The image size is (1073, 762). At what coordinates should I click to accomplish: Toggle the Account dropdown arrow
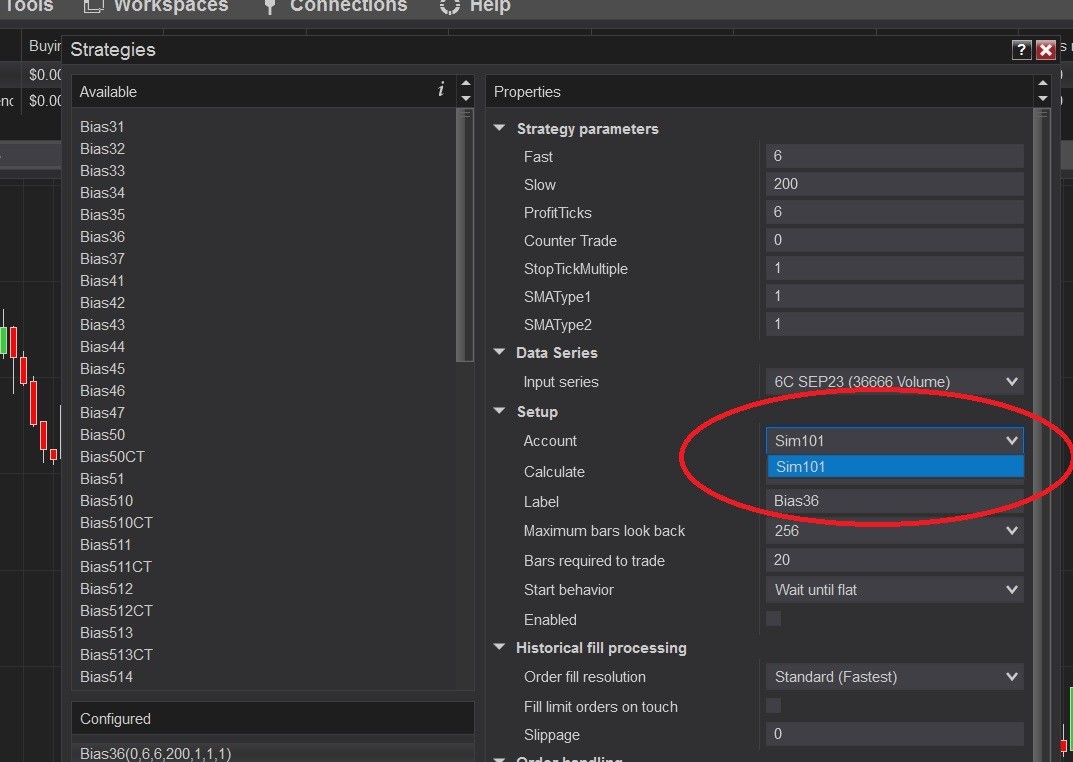tap(1011, 441)
